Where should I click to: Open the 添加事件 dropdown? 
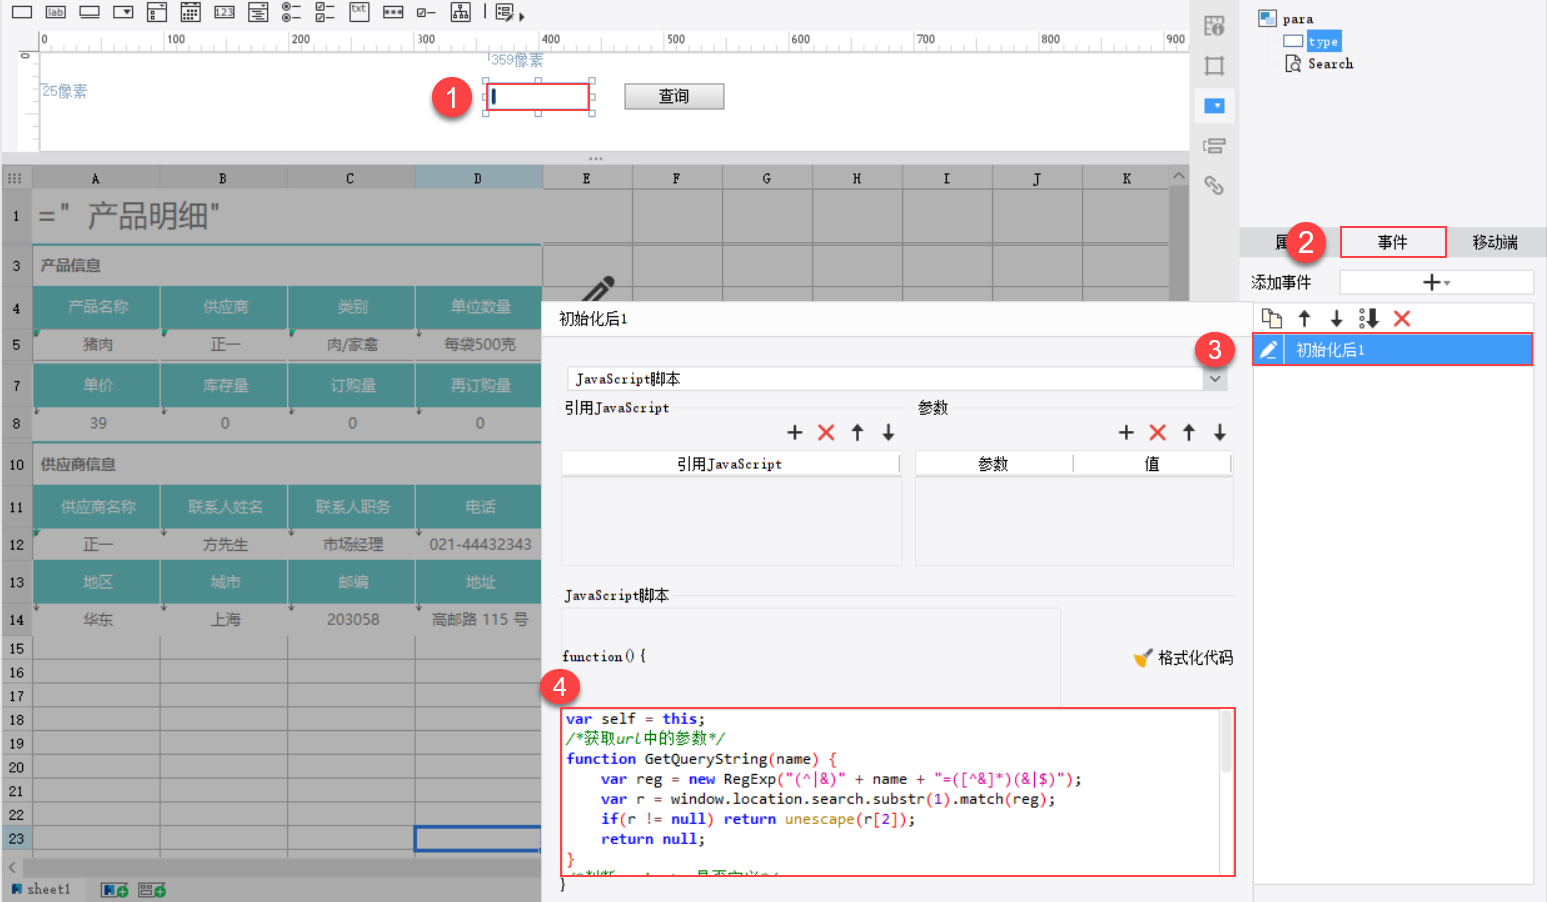coord(1436,283)
